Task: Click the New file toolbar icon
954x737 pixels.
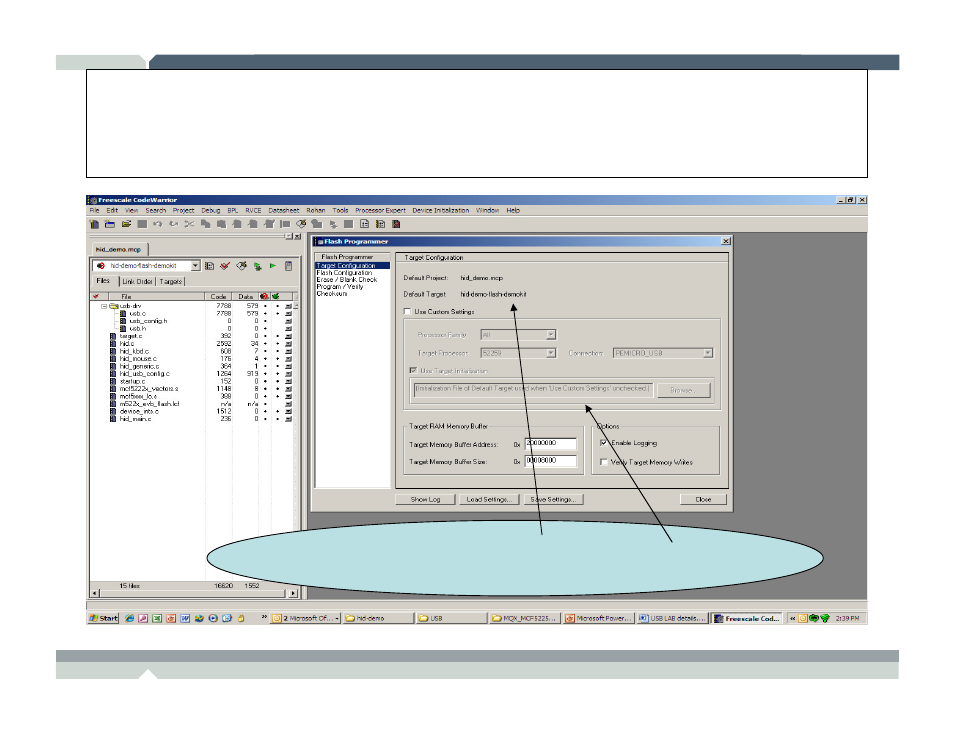Action: pos(94,224)
